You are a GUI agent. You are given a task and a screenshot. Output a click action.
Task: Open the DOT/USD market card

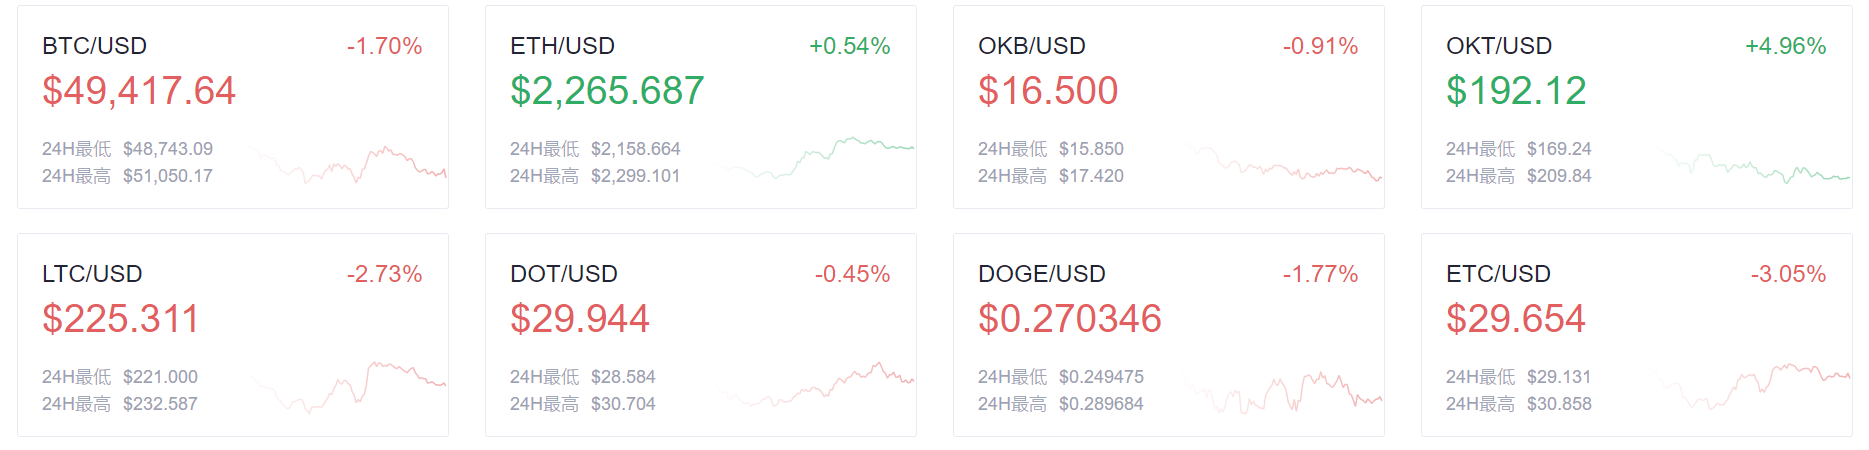pyautogui.click(x=701, y=335)
